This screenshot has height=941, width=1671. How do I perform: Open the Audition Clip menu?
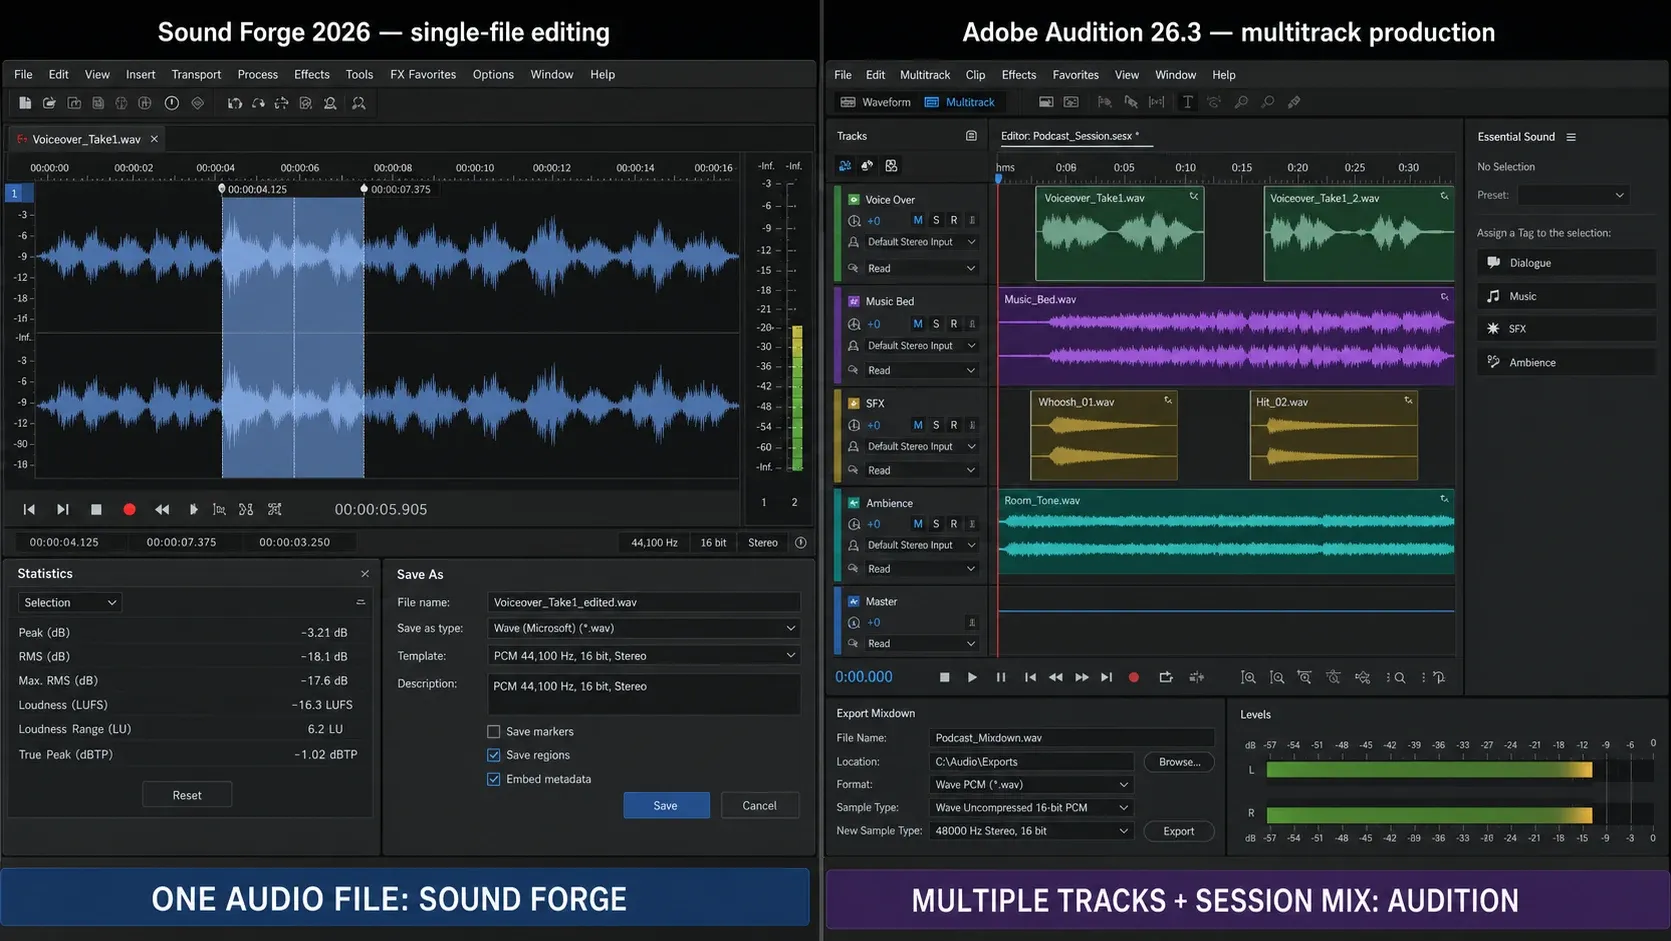pyautogui.click(x=975, y=75)
